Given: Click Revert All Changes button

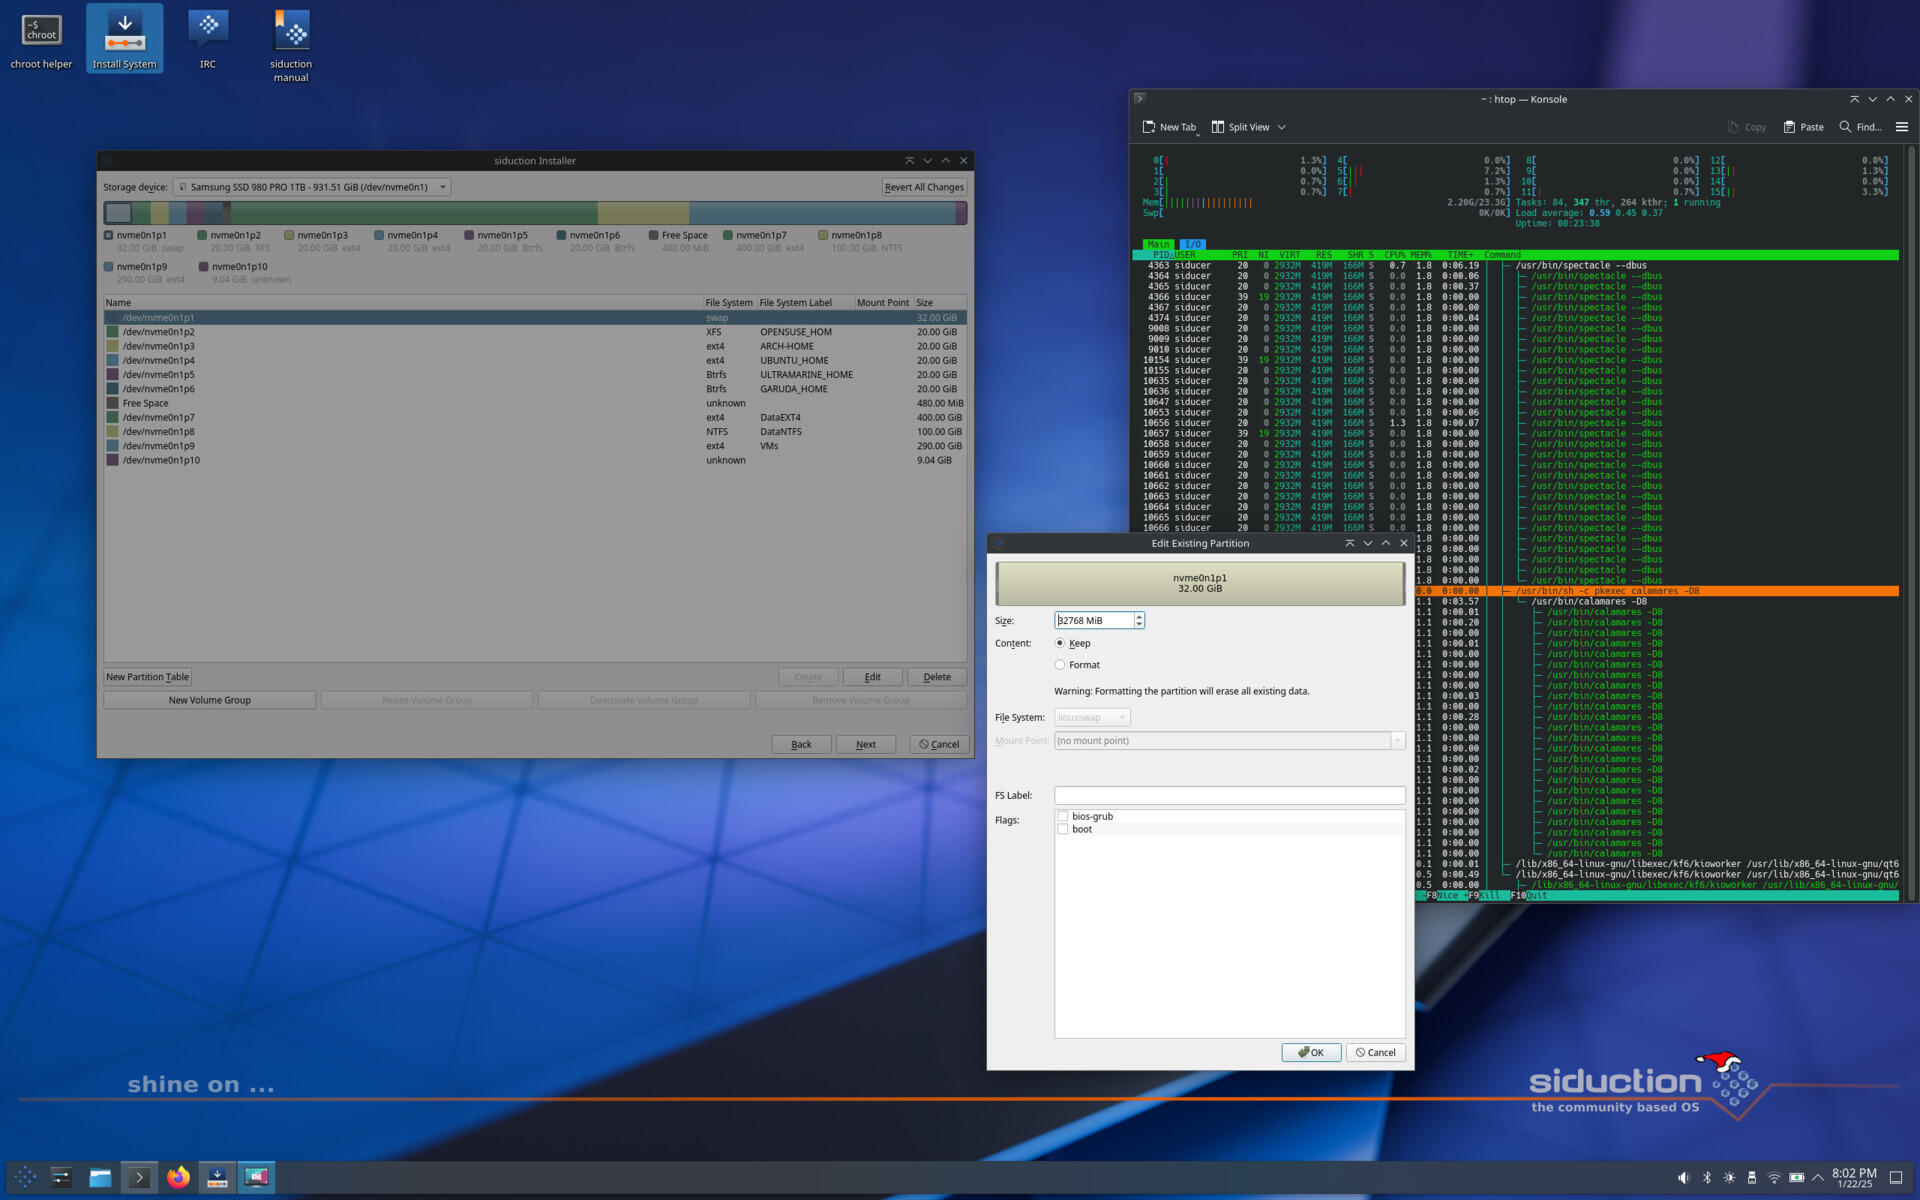Looking at the screenshot, I should (924, 187).
